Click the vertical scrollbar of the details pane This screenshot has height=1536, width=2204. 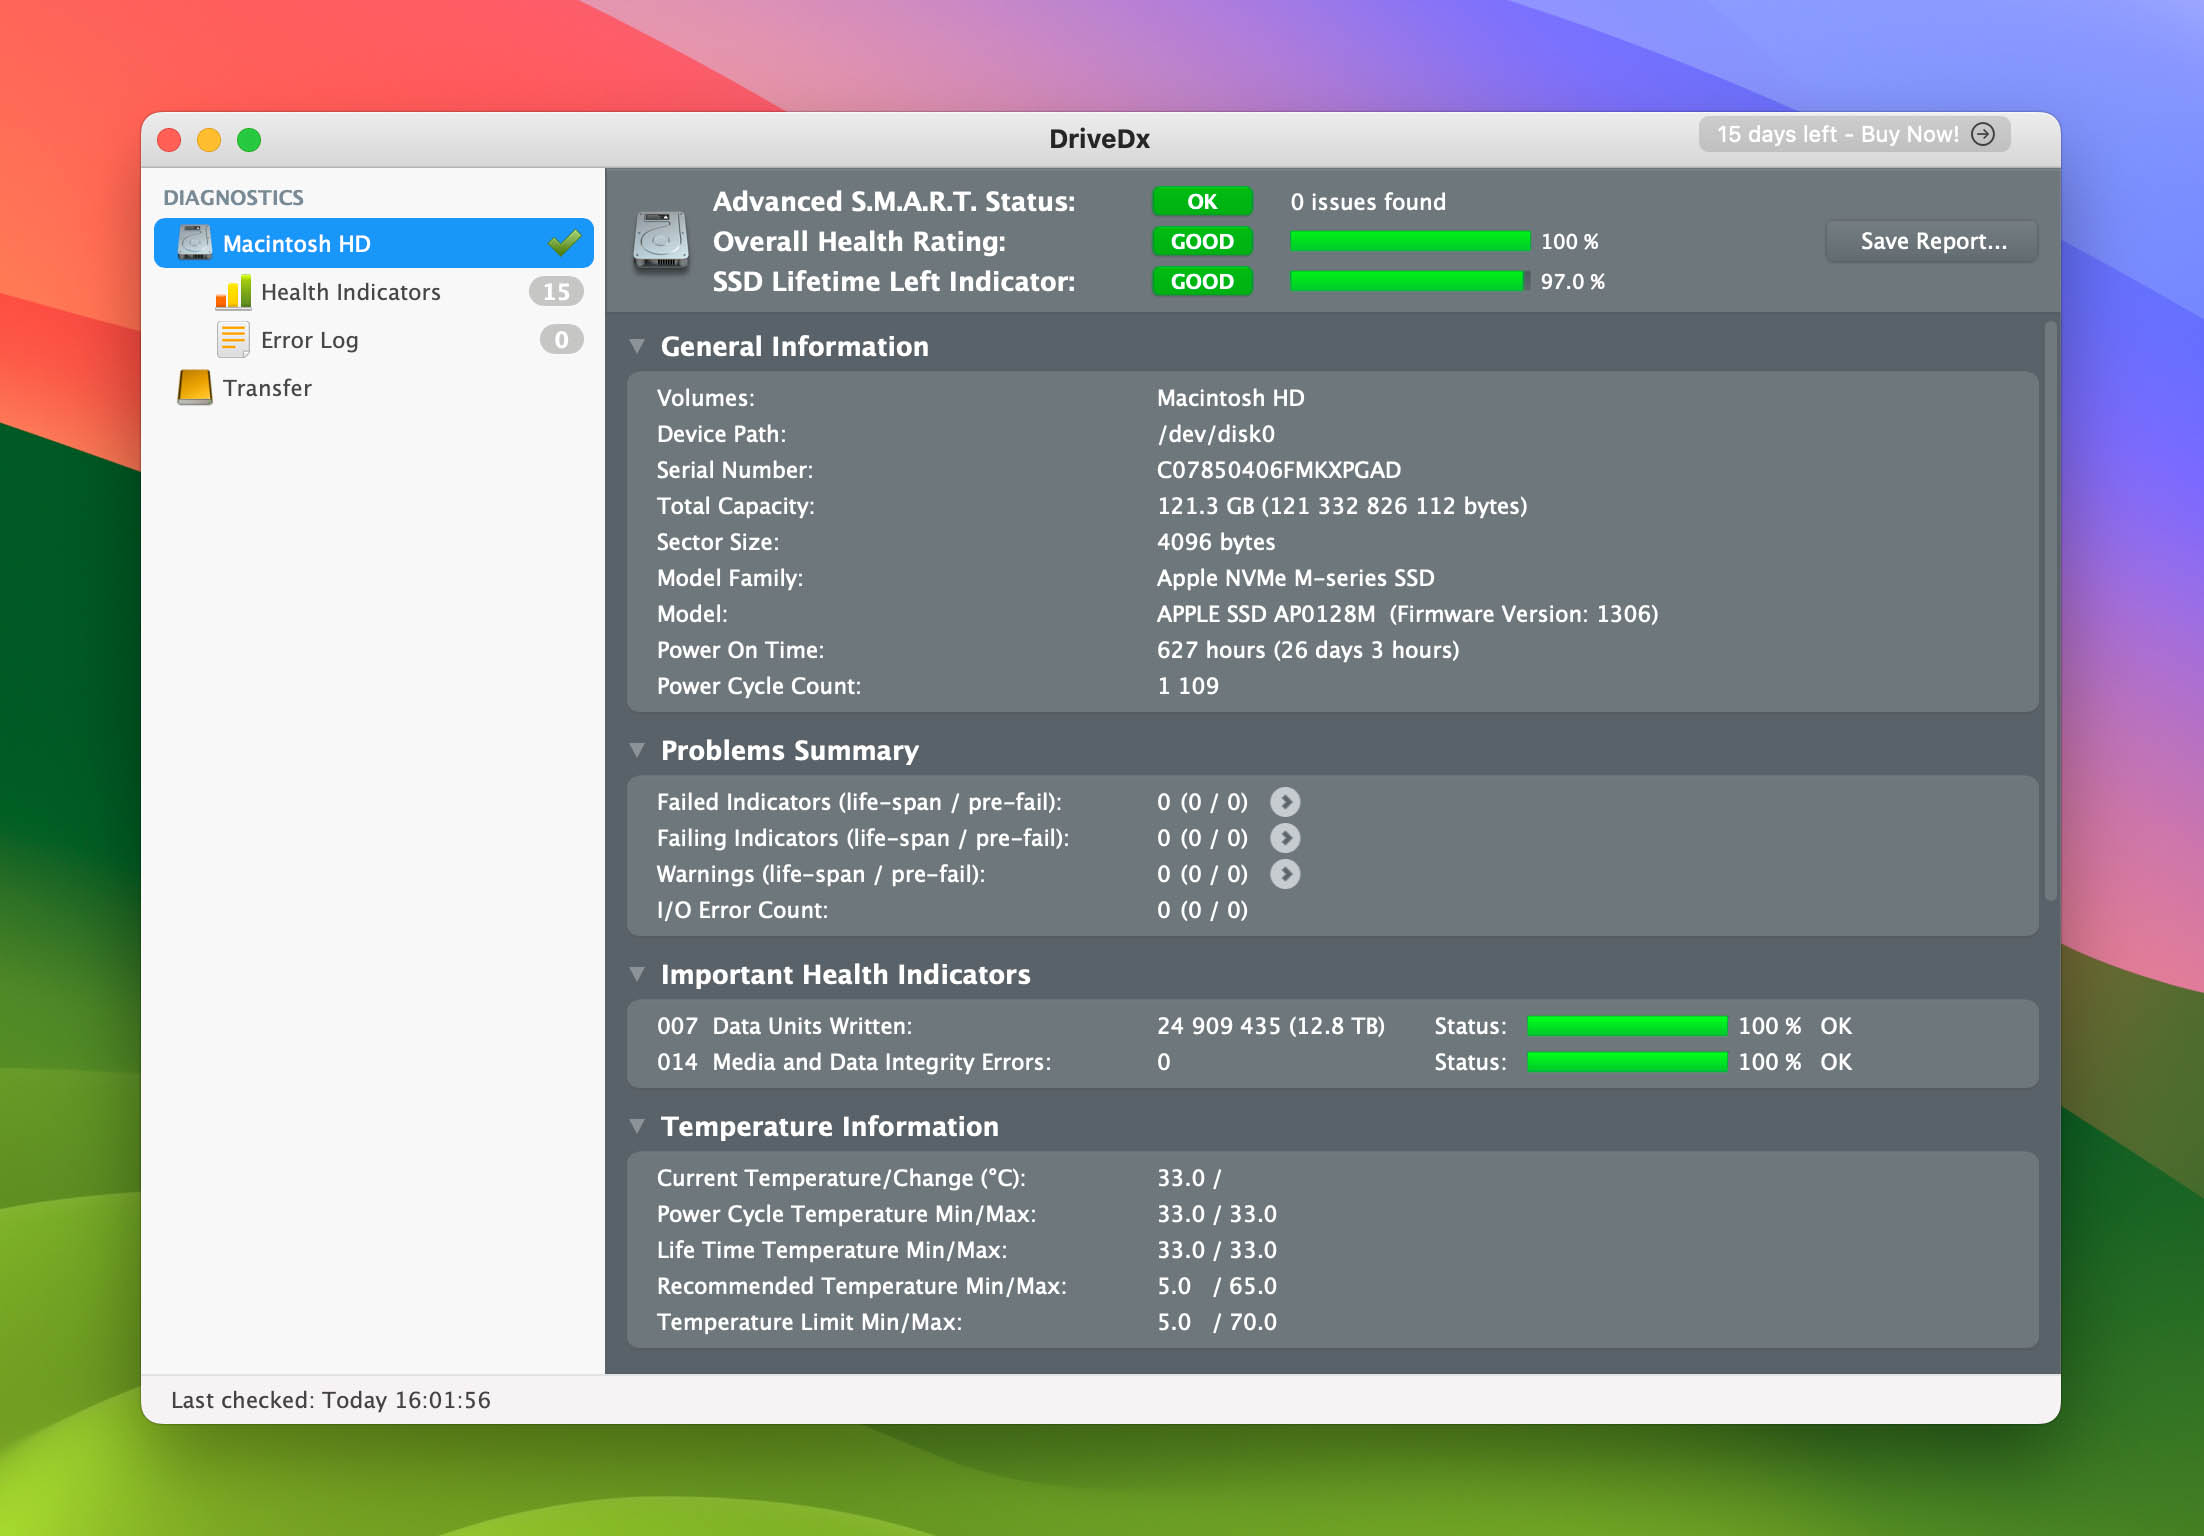click(2050, 610)
